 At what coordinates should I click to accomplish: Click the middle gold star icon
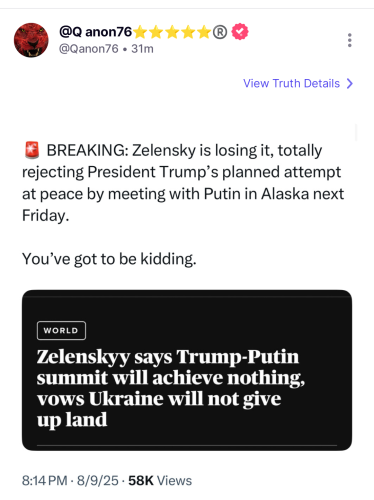click(173, 32)
